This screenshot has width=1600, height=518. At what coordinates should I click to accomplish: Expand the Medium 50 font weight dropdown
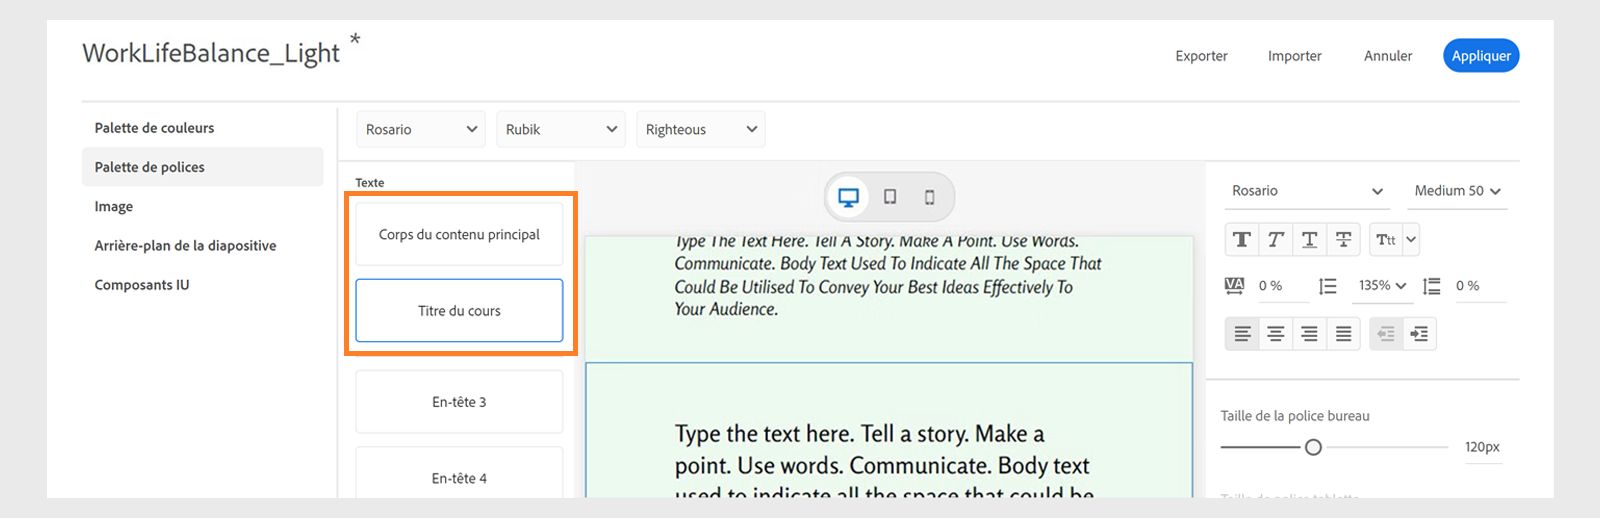pyautogui.click(x=1457, y=191)
